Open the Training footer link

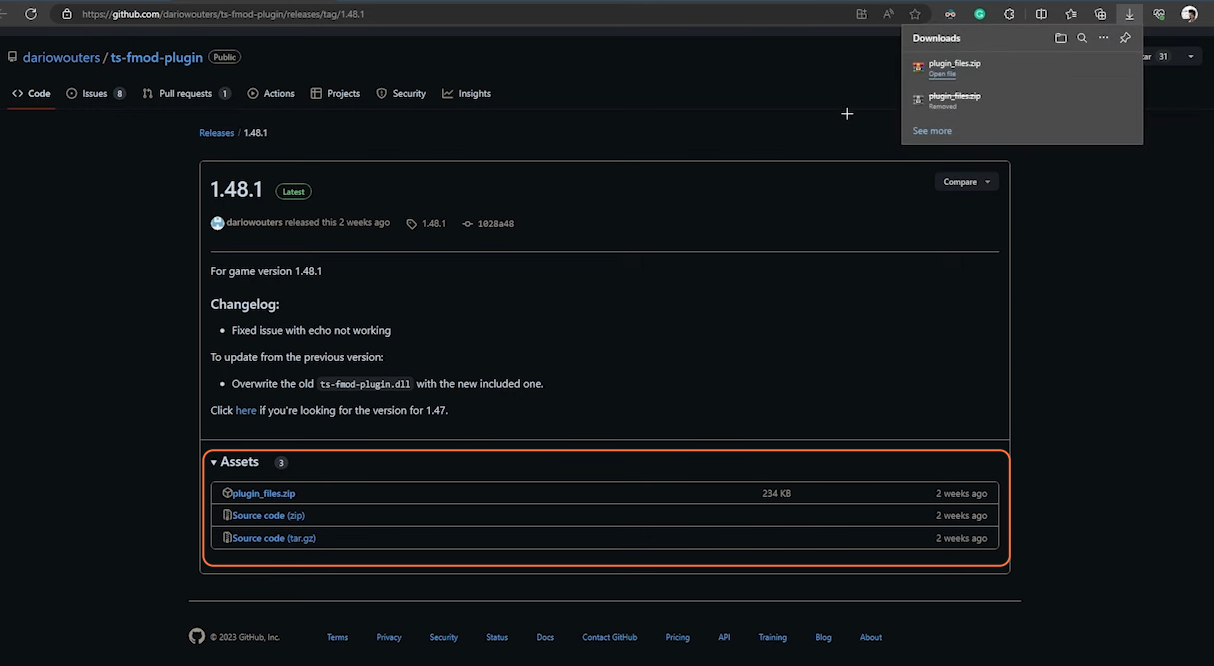tap(772, 637)
